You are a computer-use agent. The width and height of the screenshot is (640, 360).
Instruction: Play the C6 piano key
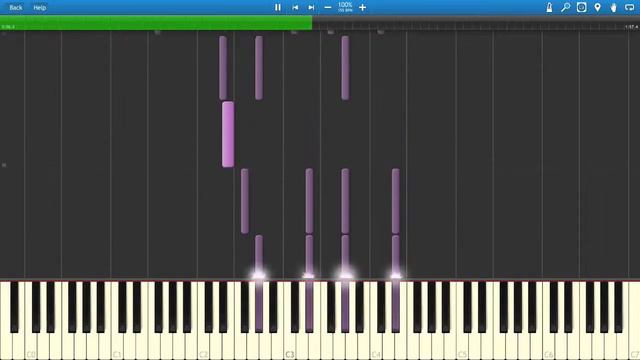[548, 347]
